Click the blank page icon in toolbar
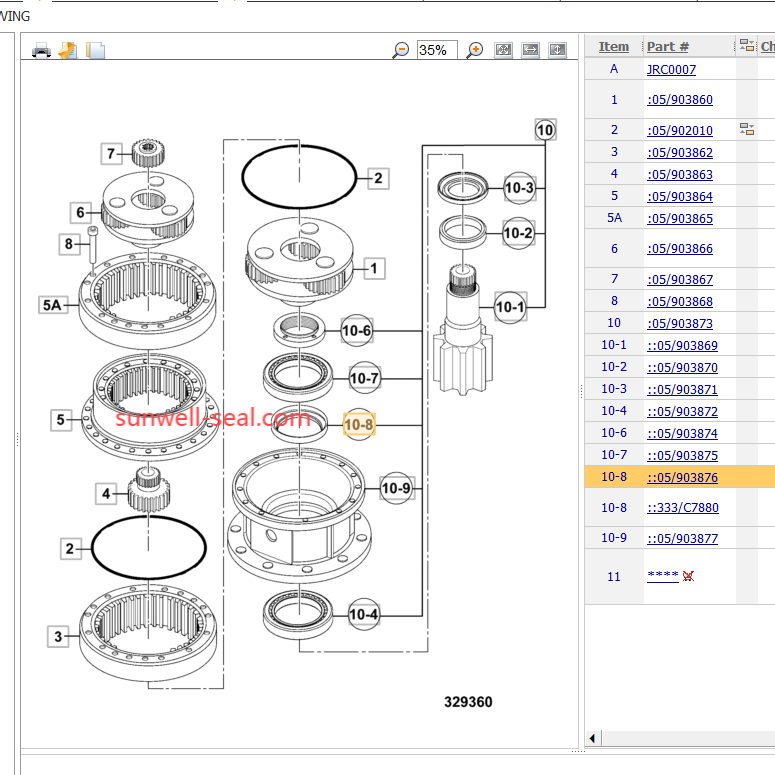 tap(95, 50)
